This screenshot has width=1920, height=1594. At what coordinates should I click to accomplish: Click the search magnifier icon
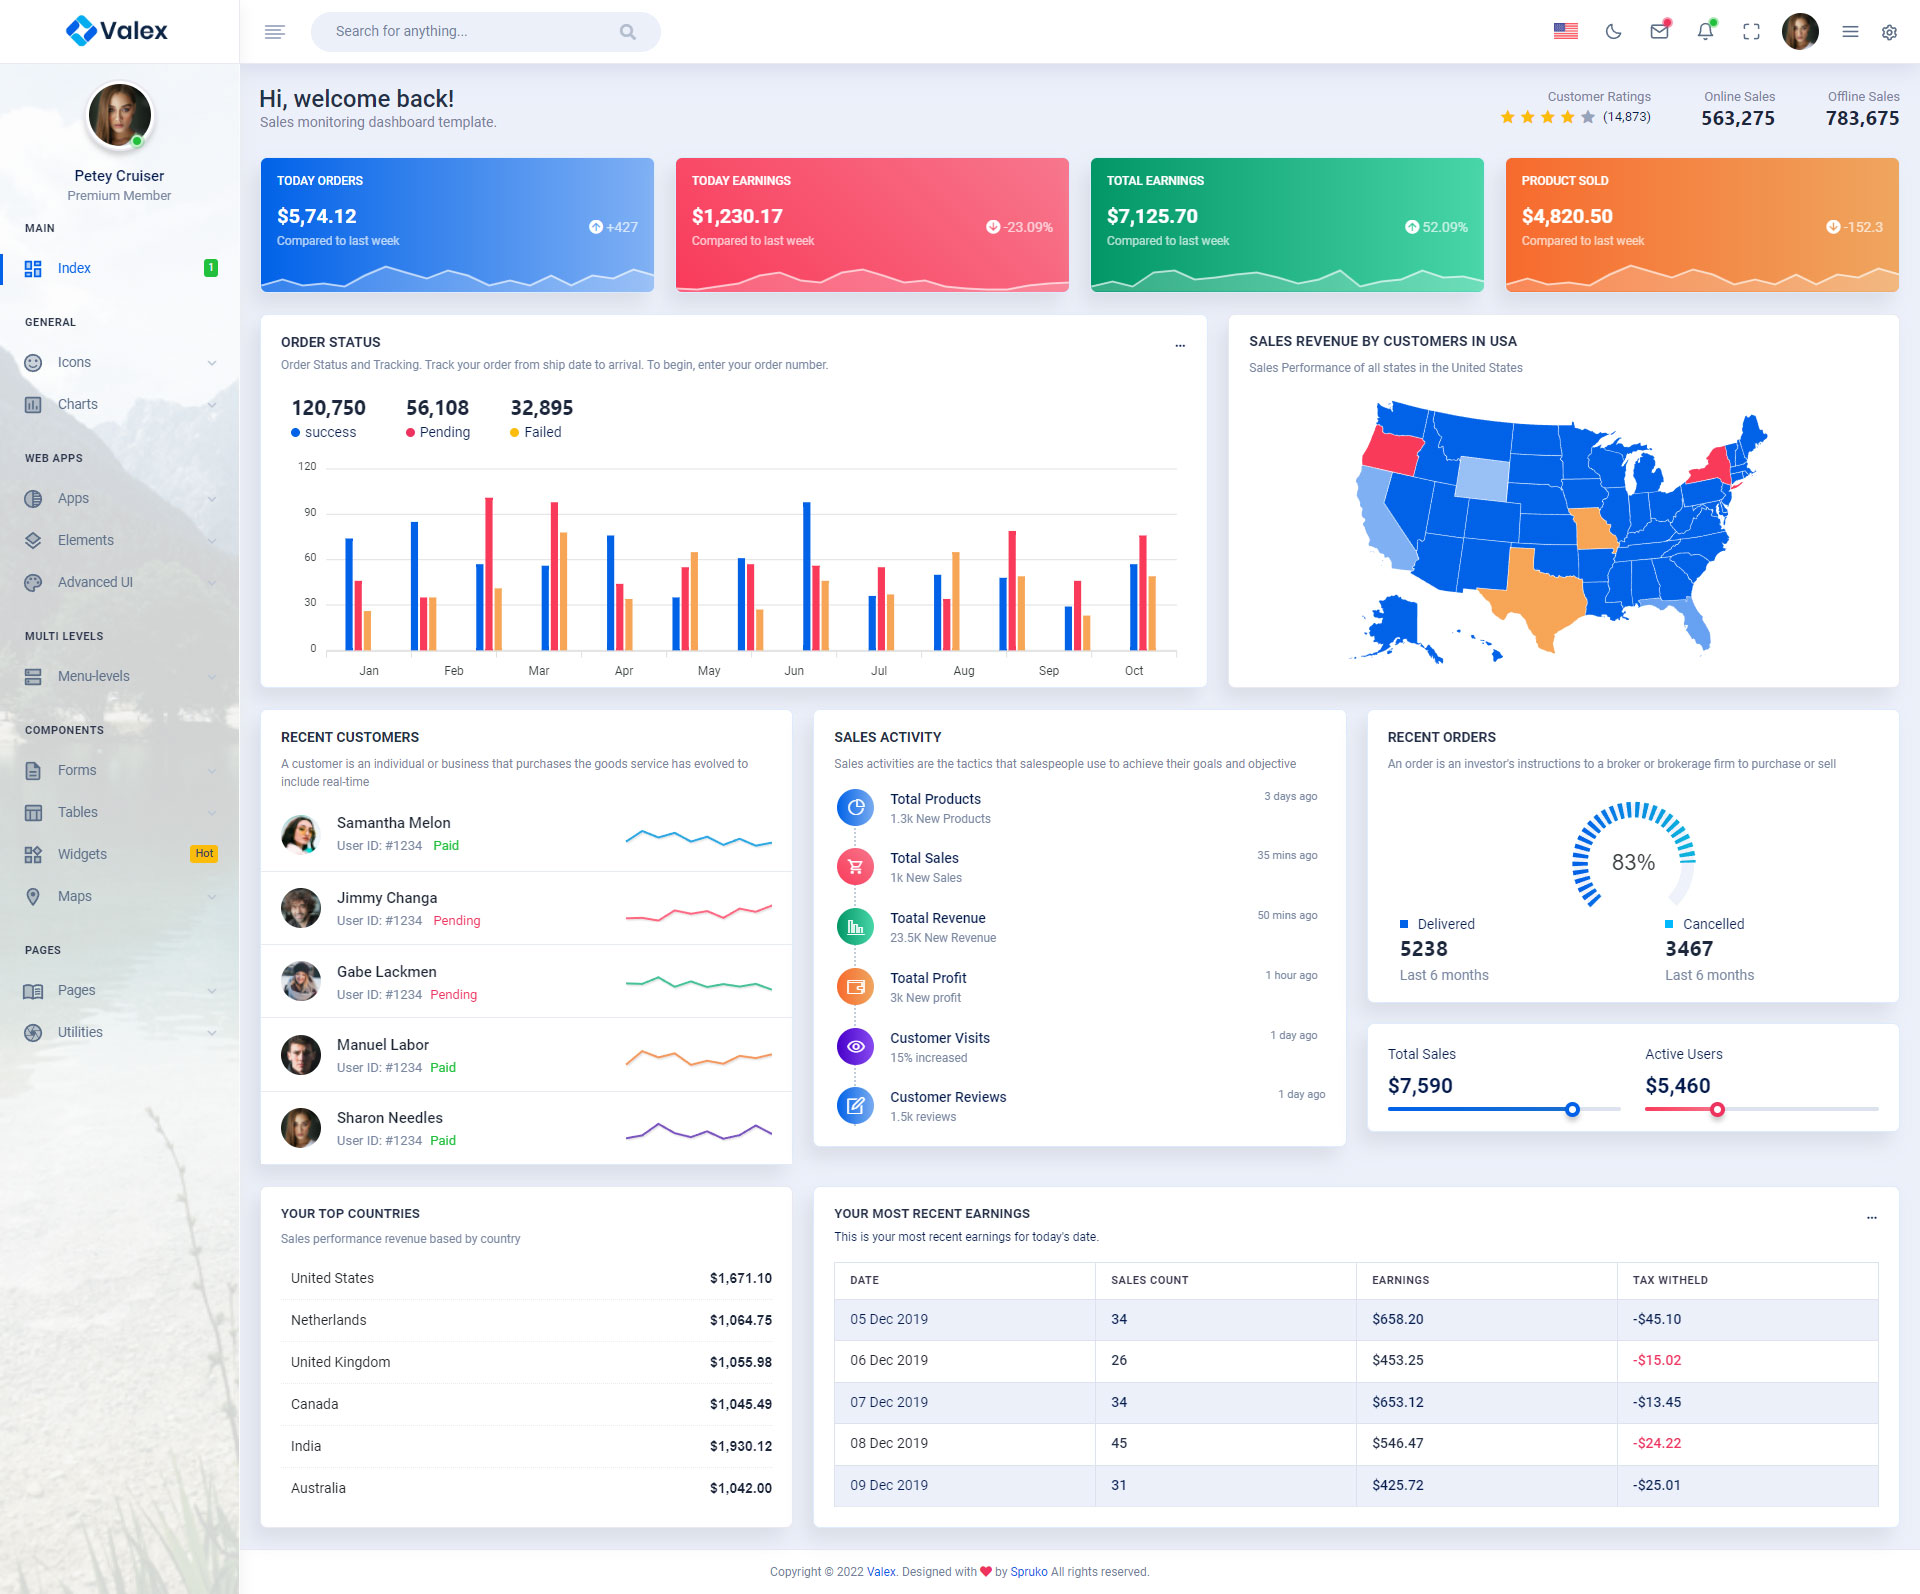628,32
